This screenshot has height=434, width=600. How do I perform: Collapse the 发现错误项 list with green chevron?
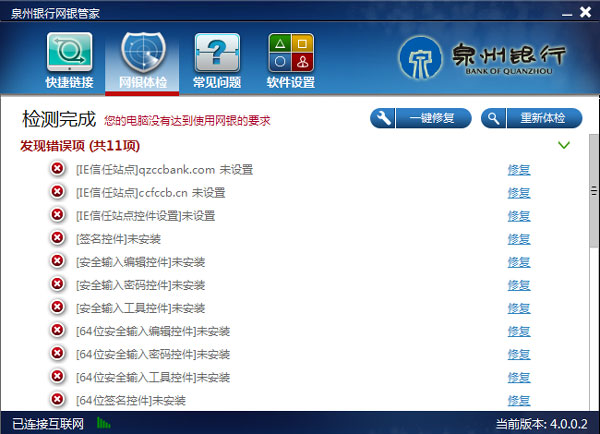(564, 146)
